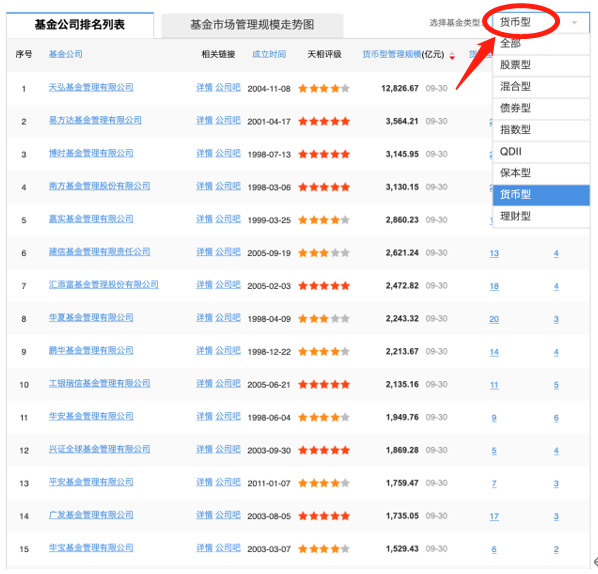Choose 混合型 from dropdown list

coord(541,87)
